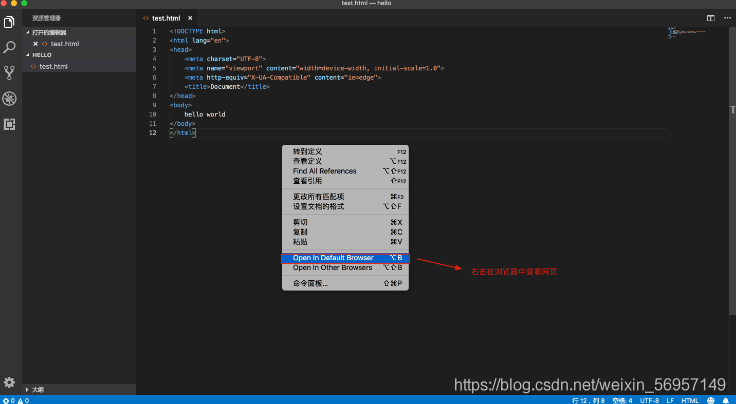
Task: Choose 查看引用 in context menu
Action: [x=345, y=181]
